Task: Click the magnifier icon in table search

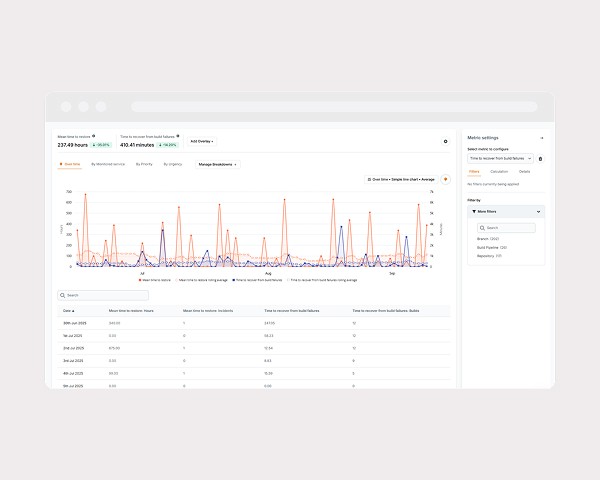Action: coord(63,295)
